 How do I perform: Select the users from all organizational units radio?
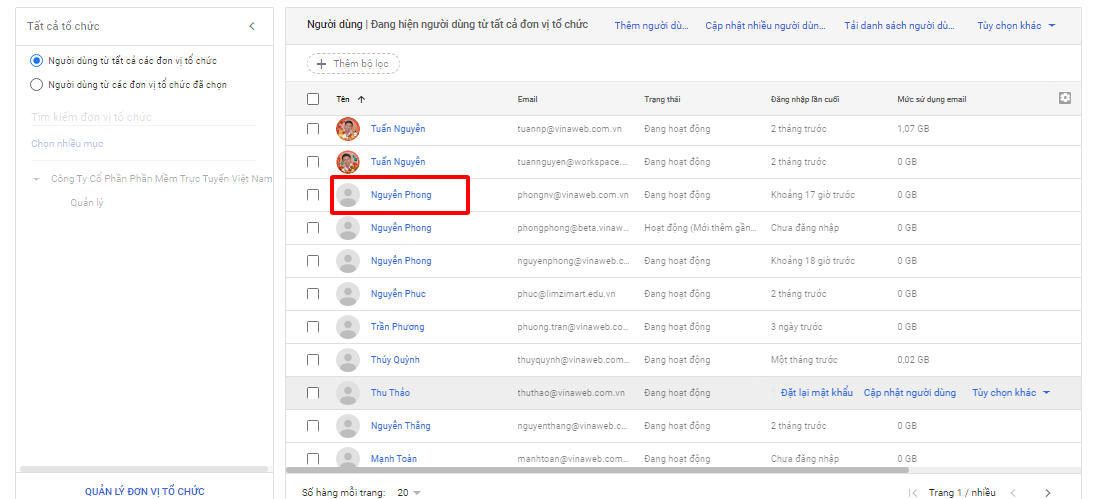pyautogui.click(x=37, y=61)
